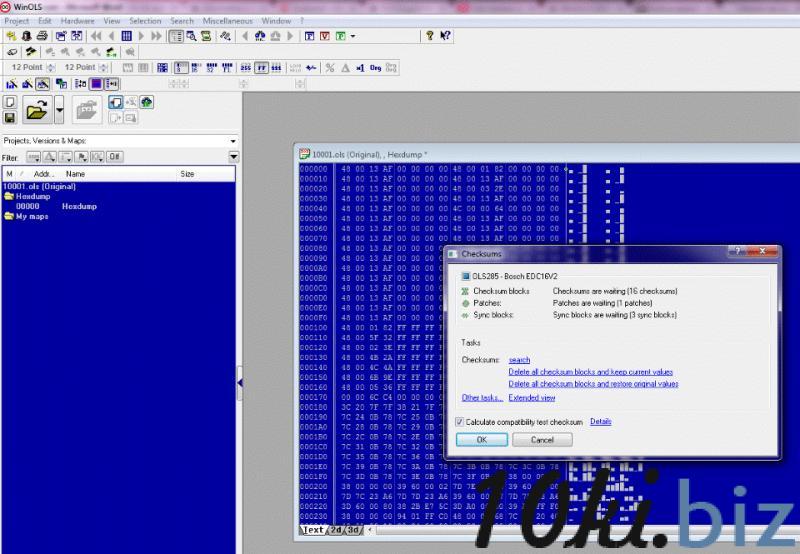This screenshot has height=554, width=800.
Task: Click OK in the Checksums dialog
Action: point(481,440)
